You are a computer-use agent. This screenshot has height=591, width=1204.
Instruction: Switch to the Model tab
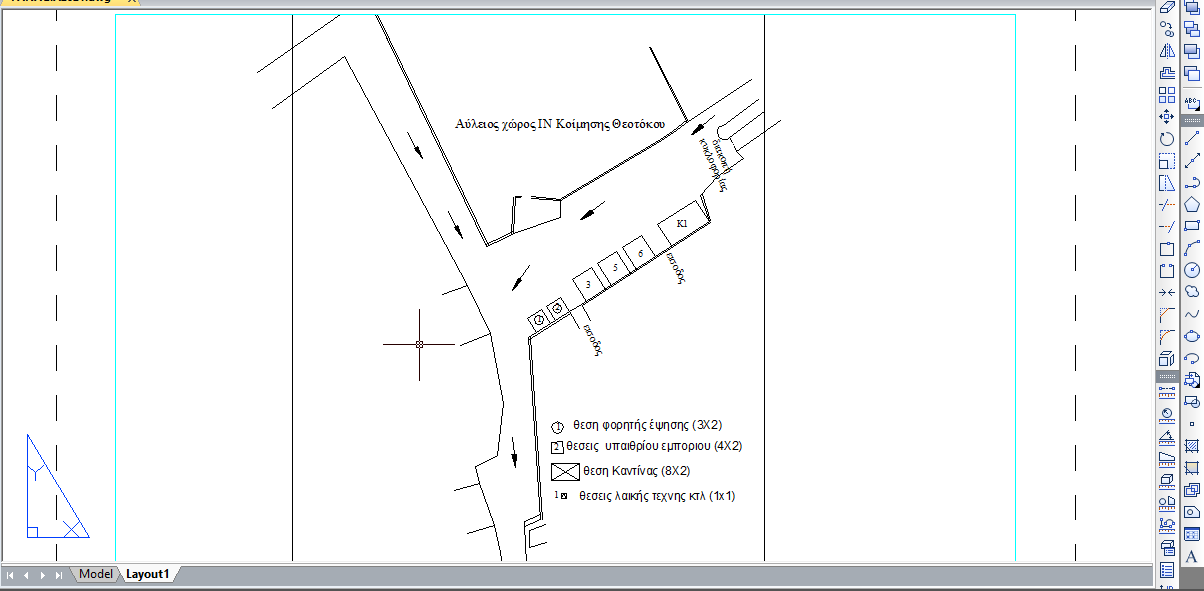click(x=96, y=574)
